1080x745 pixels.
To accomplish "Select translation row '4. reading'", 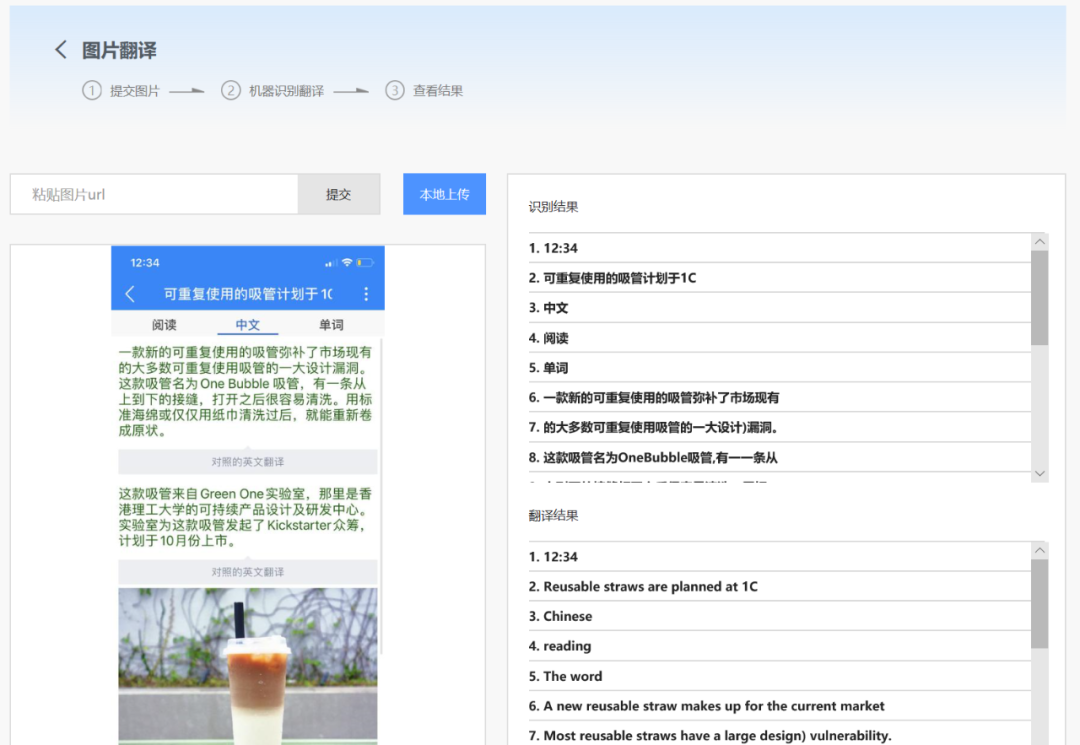I will click(x=780, y=646).
